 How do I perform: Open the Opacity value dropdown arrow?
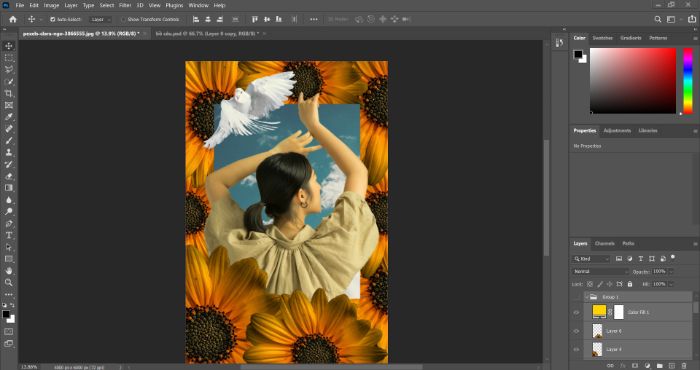[671, 272]
